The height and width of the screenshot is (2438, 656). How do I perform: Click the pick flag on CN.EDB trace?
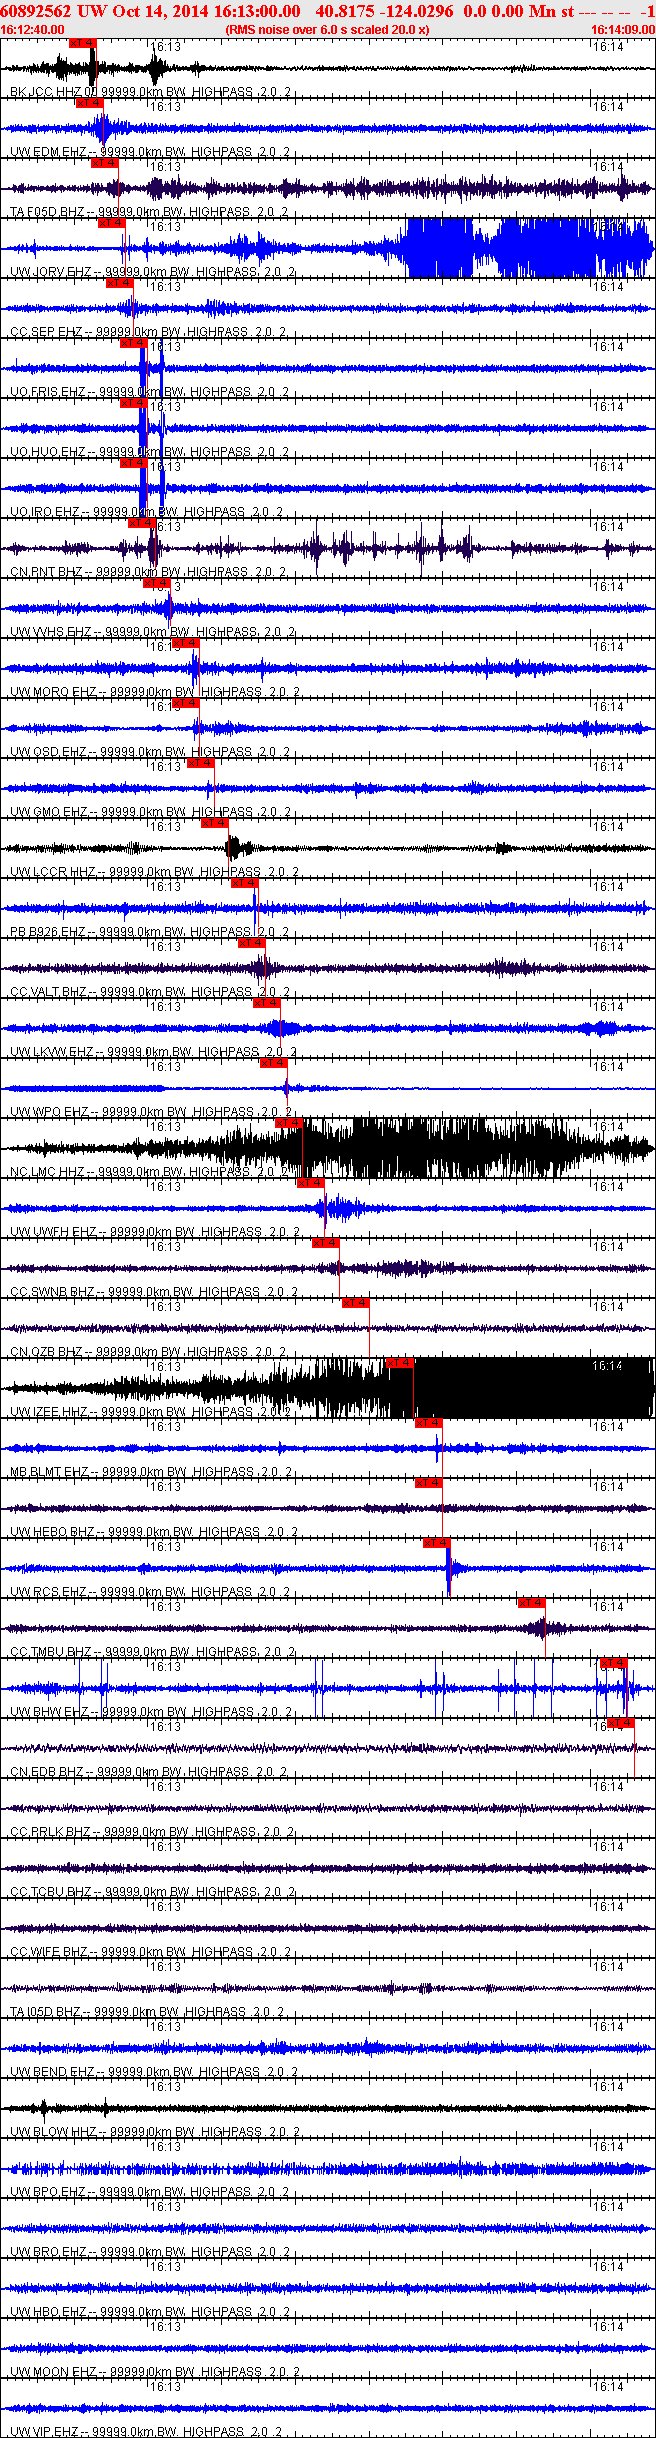(621, 1723)
